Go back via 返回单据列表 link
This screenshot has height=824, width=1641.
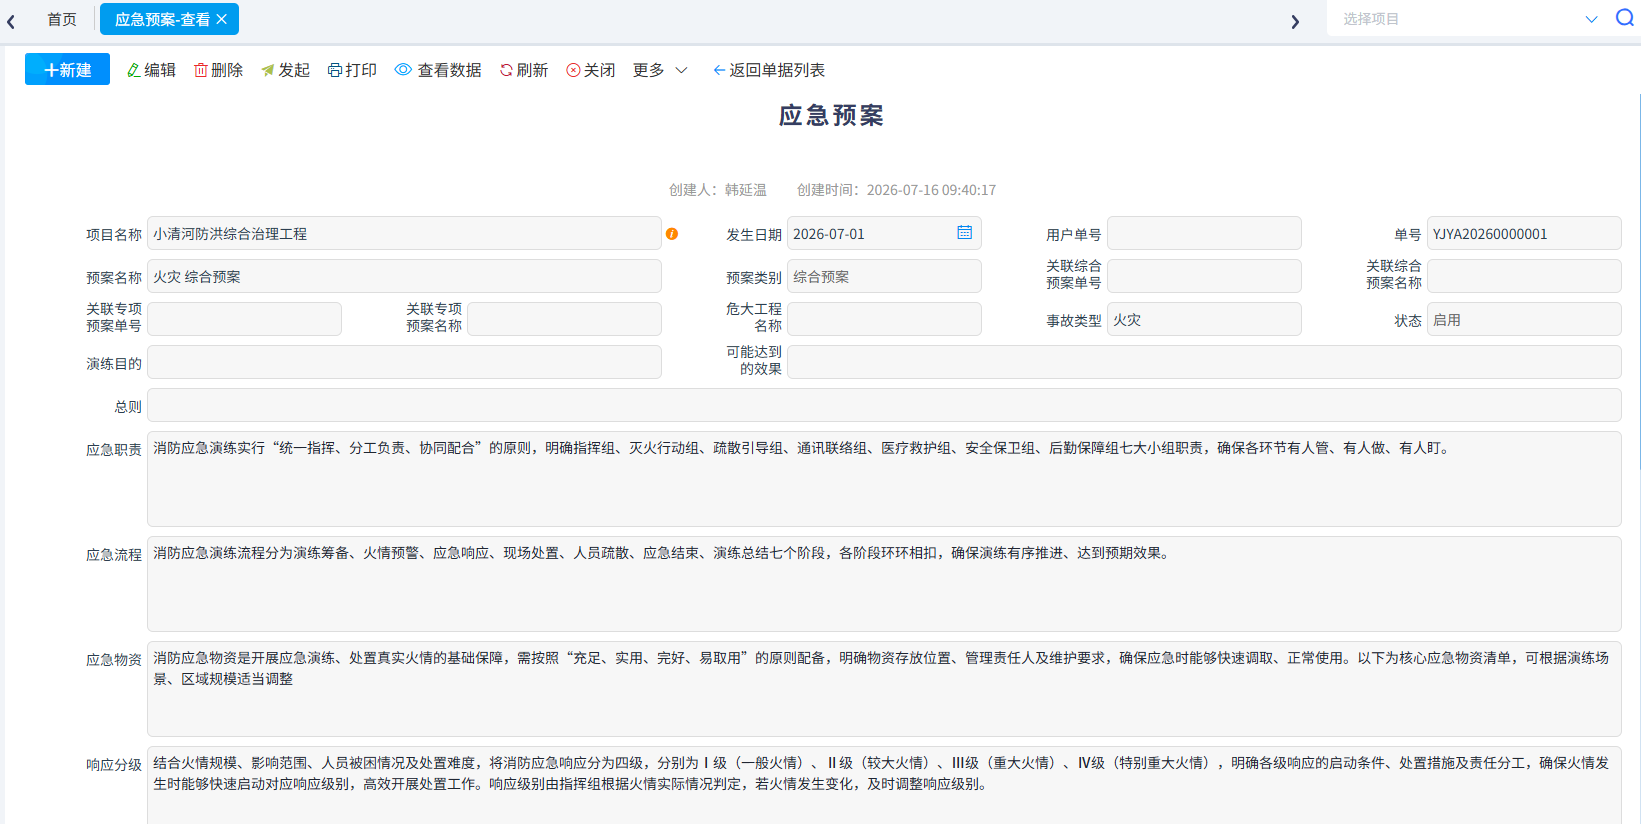point(769,70)
